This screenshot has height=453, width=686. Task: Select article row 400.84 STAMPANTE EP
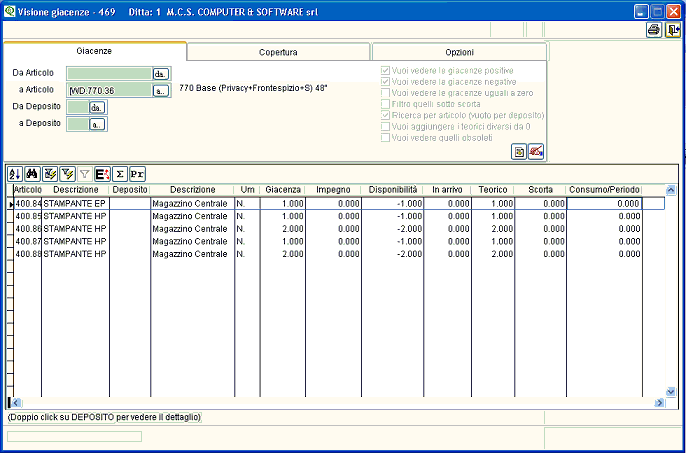pos(339,204)
